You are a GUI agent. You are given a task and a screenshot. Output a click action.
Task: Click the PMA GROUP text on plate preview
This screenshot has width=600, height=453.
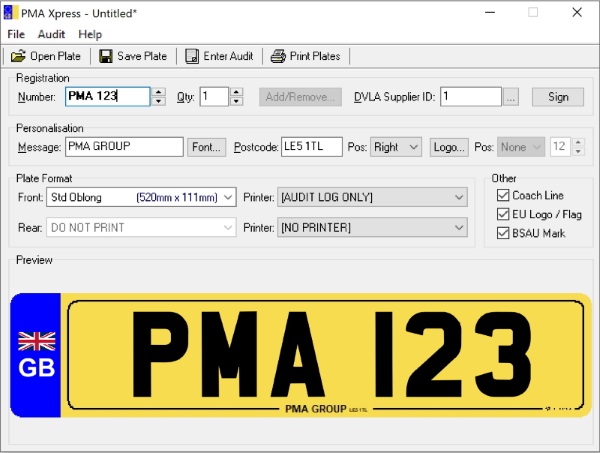(x=316, y=409)
